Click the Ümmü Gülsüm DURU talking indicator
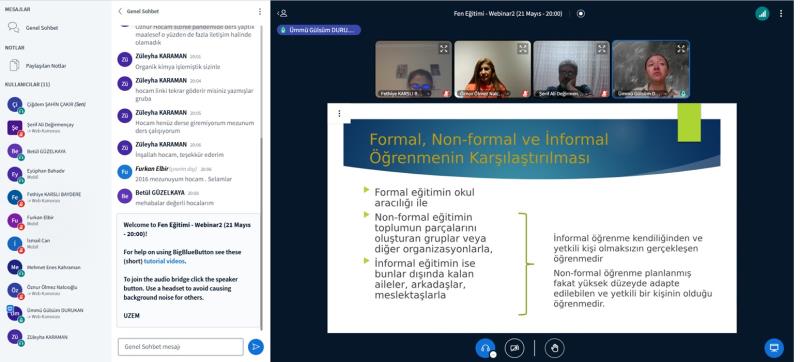The height and width of the screenshot is (362, 800). point(319,30)
